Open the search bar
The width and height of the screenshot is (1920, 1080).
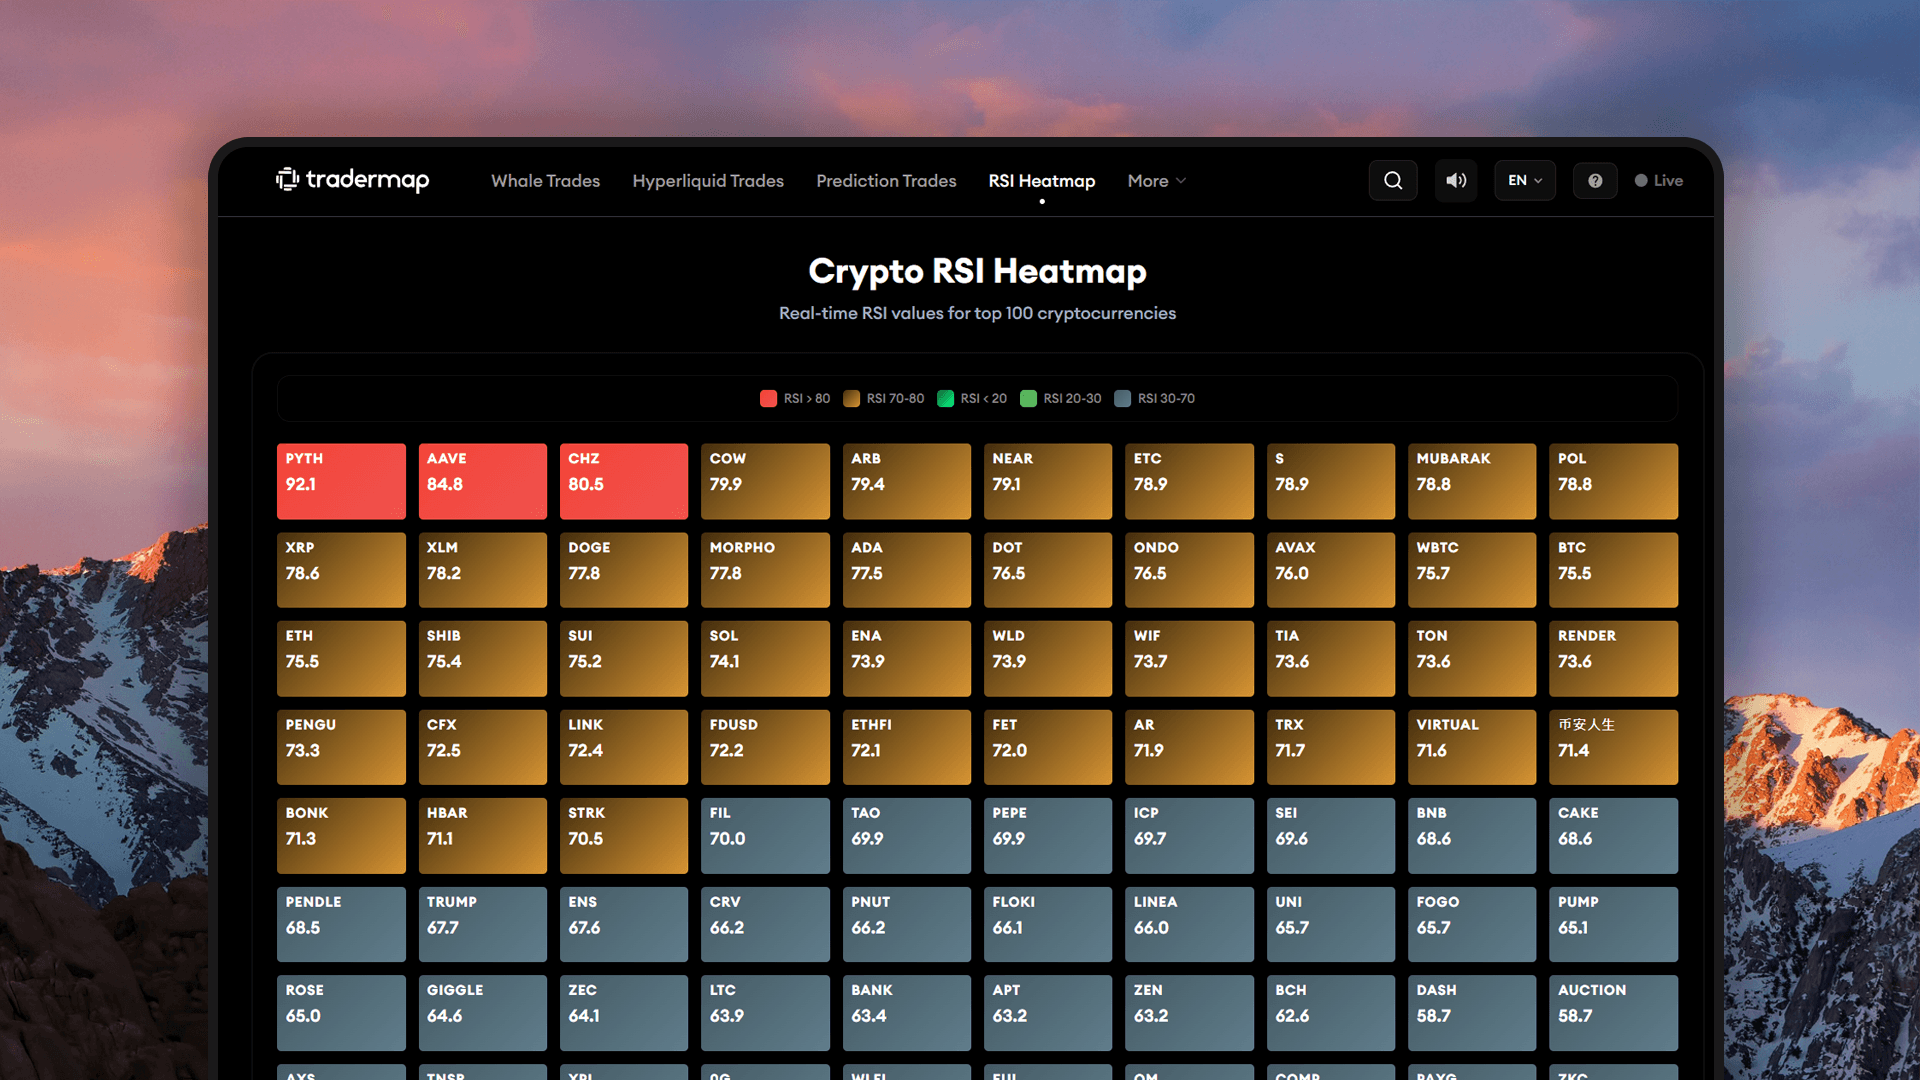[1393, 180]
